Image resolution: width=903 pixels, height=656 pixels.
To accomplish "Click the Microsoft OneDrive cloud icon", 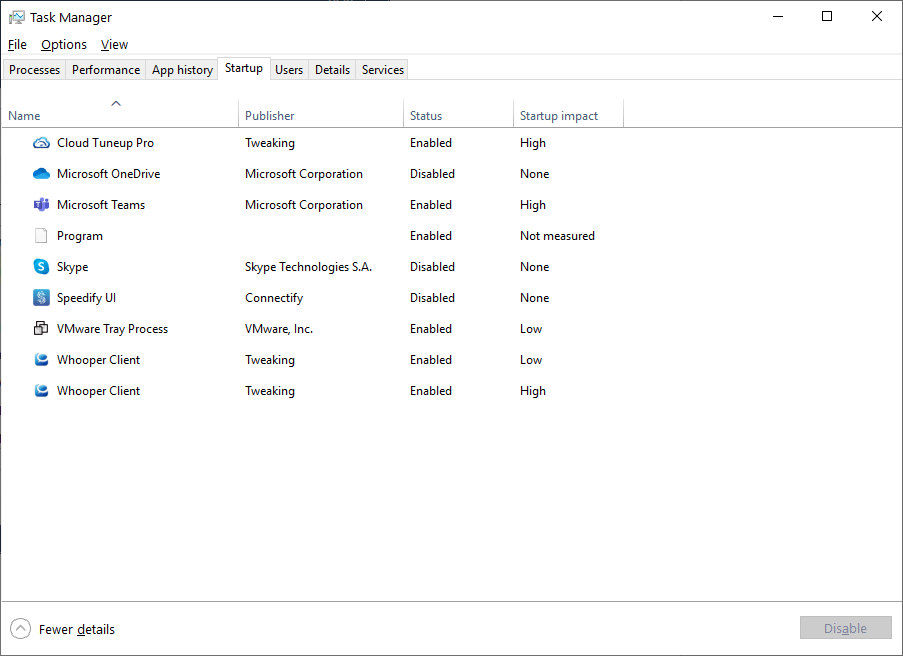I will point(41,173).
